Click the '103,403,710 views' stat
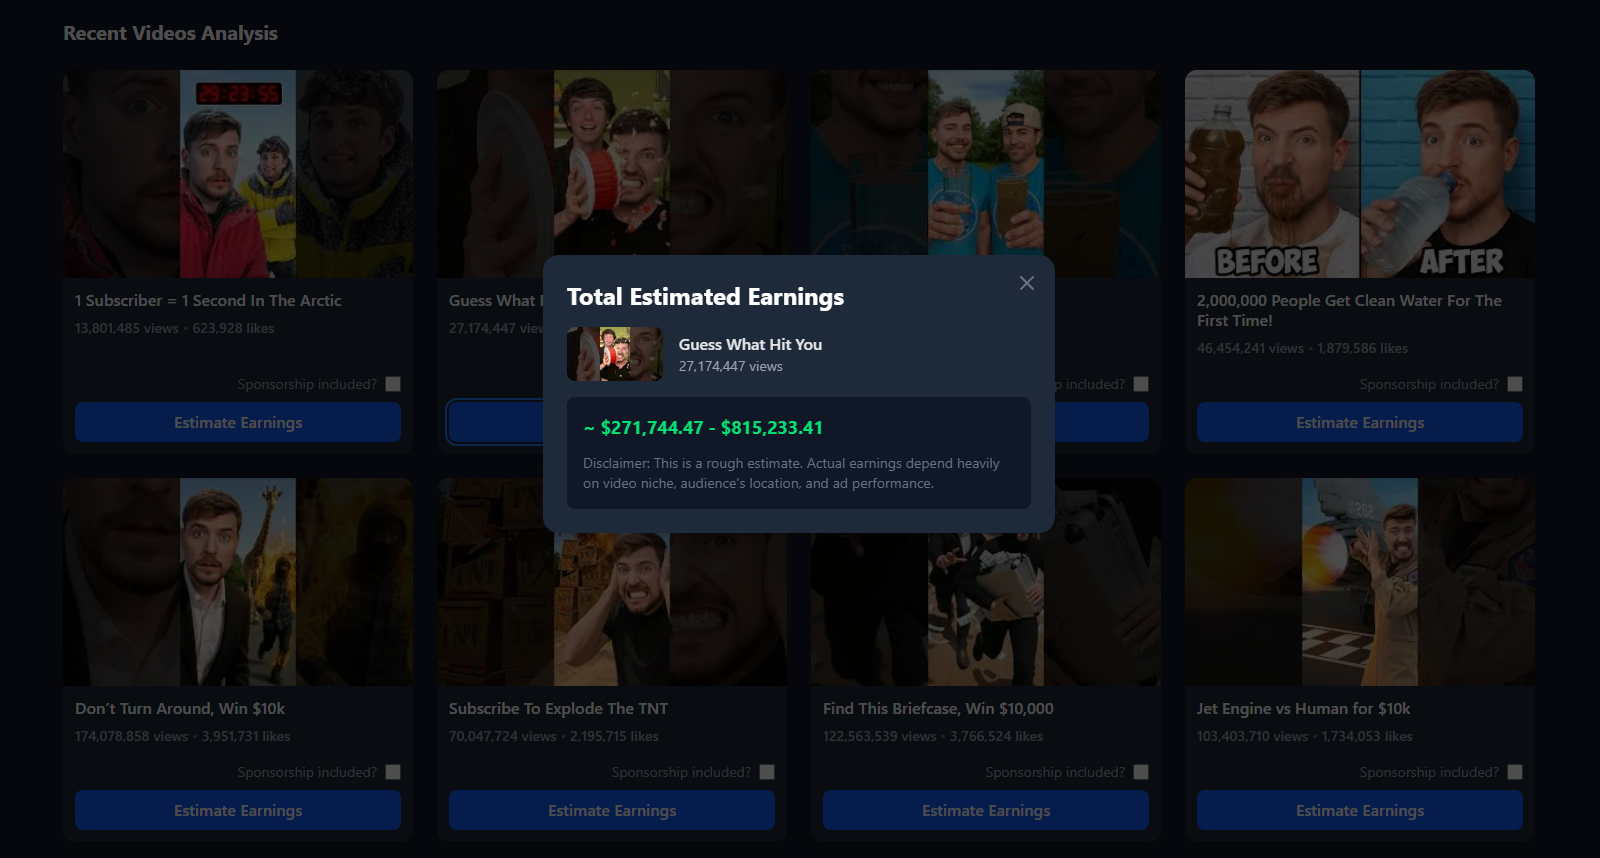Screen dimensions: 1600x858 click(1252, 736)
